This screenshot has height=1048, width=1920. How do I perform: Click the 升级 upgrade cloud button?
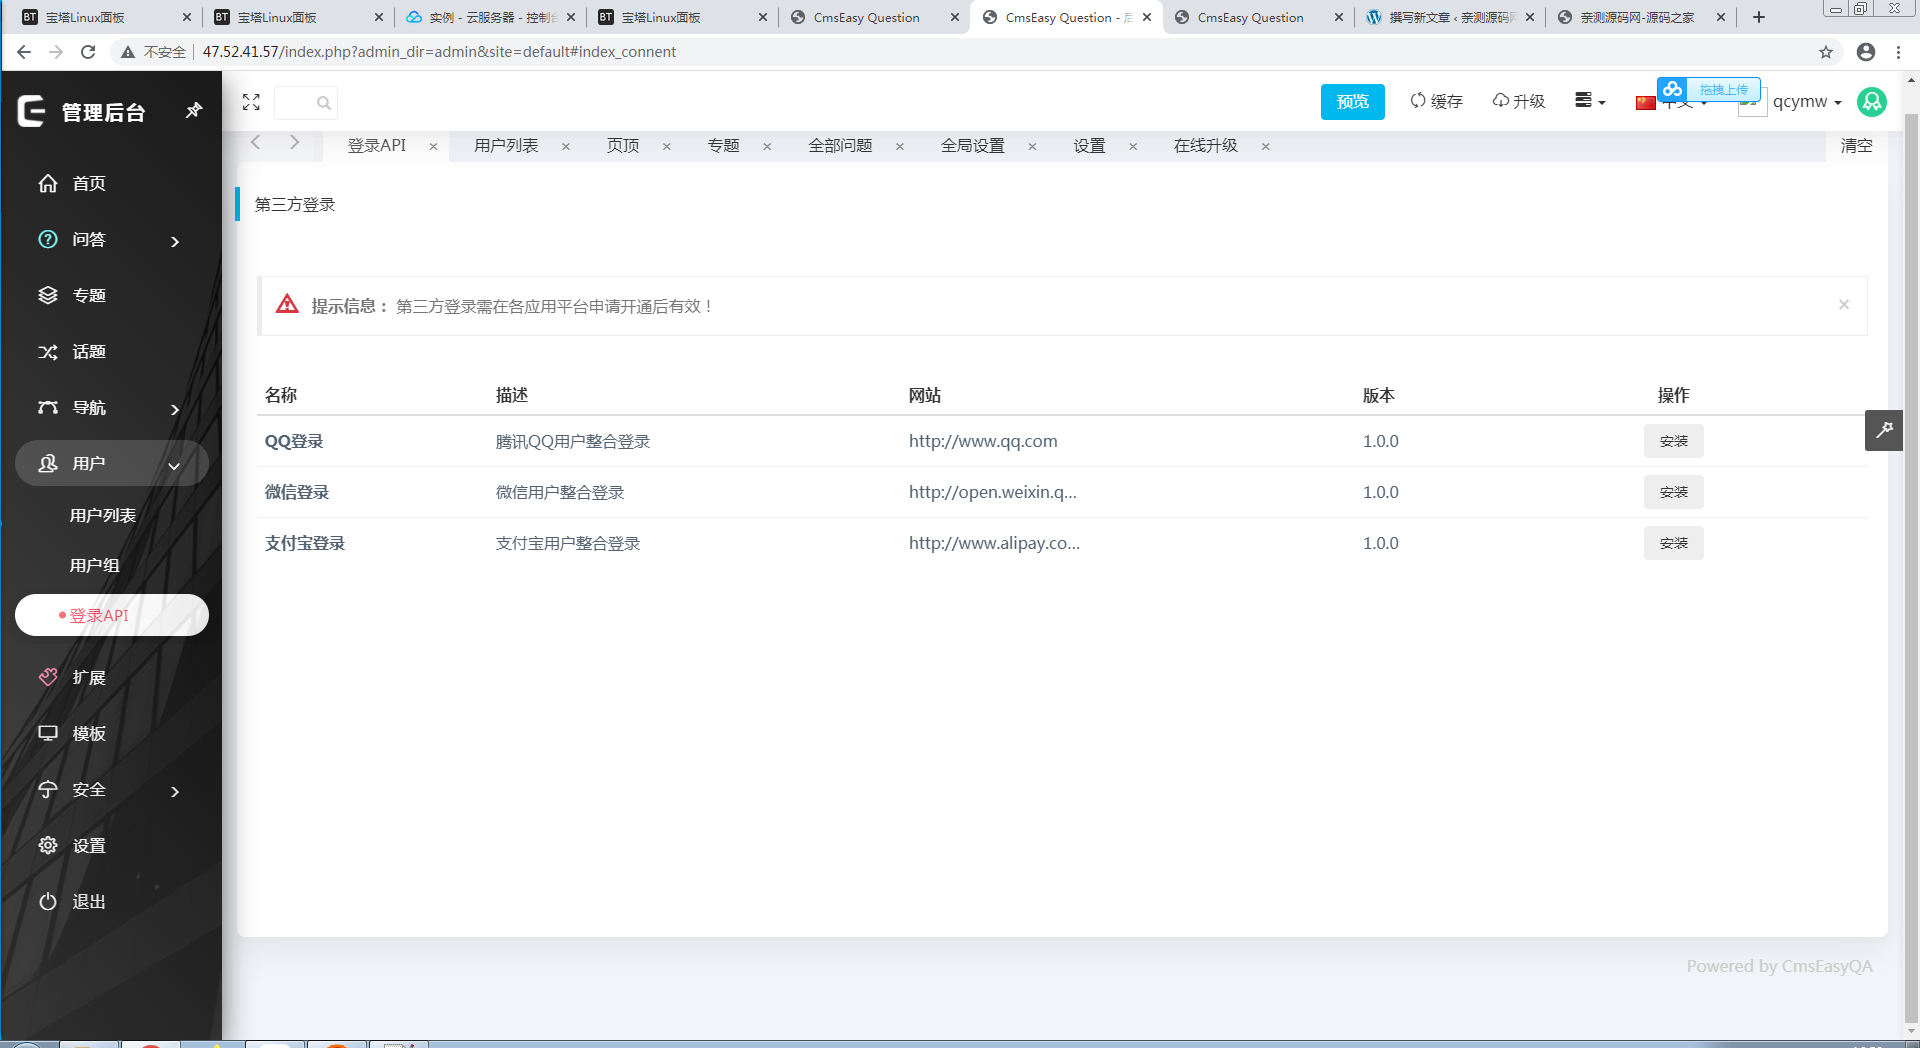(x=1518, y=101)
